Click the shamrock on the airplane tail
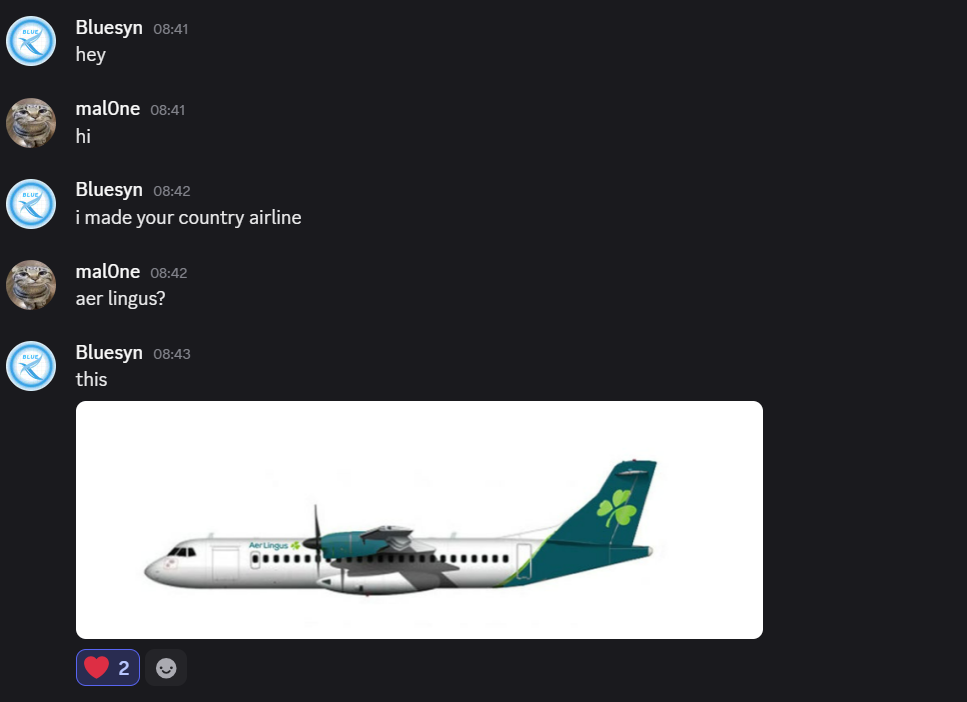 pos(616,508)
